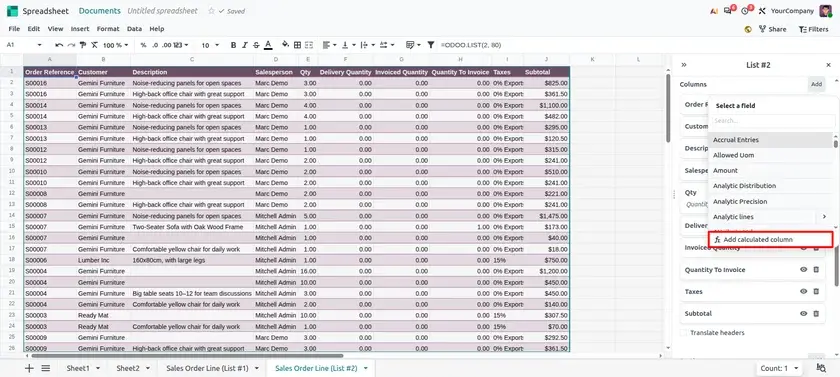Delete the Taxes column
The height and width of the screenshot is (377, 840).
coord(816,291)
